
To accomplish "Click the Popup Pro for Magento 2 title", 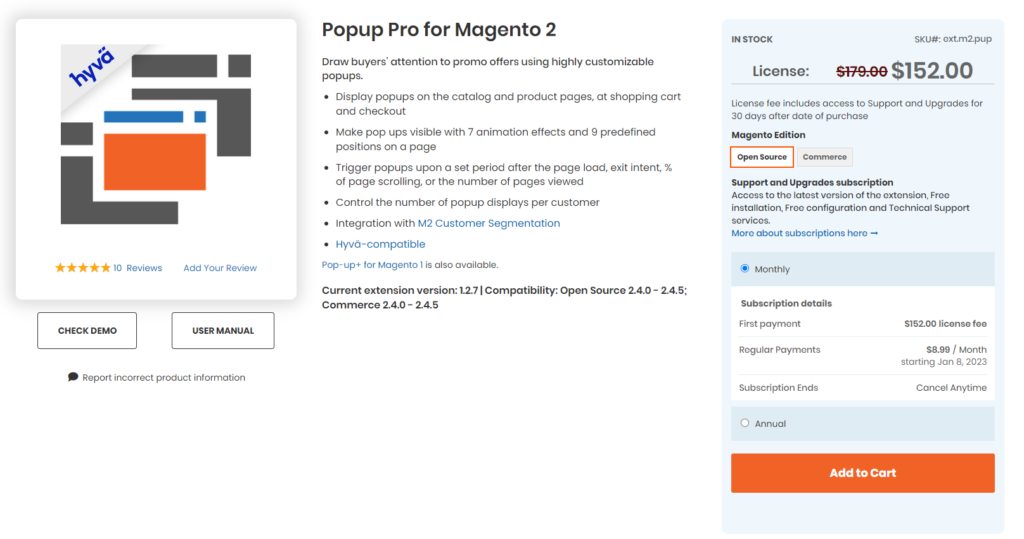I will 439,30.
